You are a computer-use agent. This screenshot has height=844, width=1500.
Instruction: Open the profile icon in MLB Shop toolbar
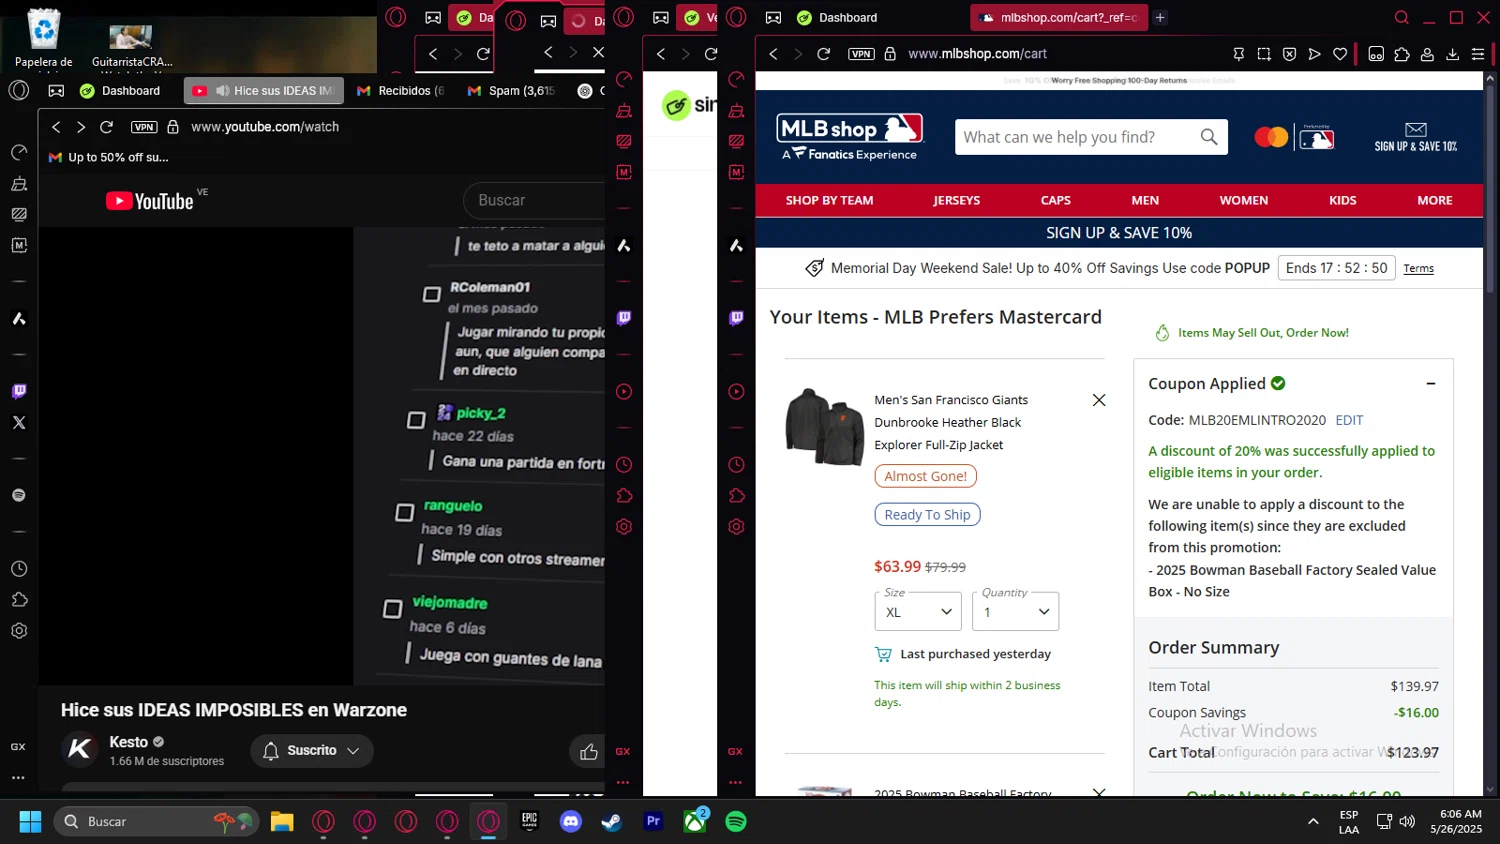click(1427, 54)
